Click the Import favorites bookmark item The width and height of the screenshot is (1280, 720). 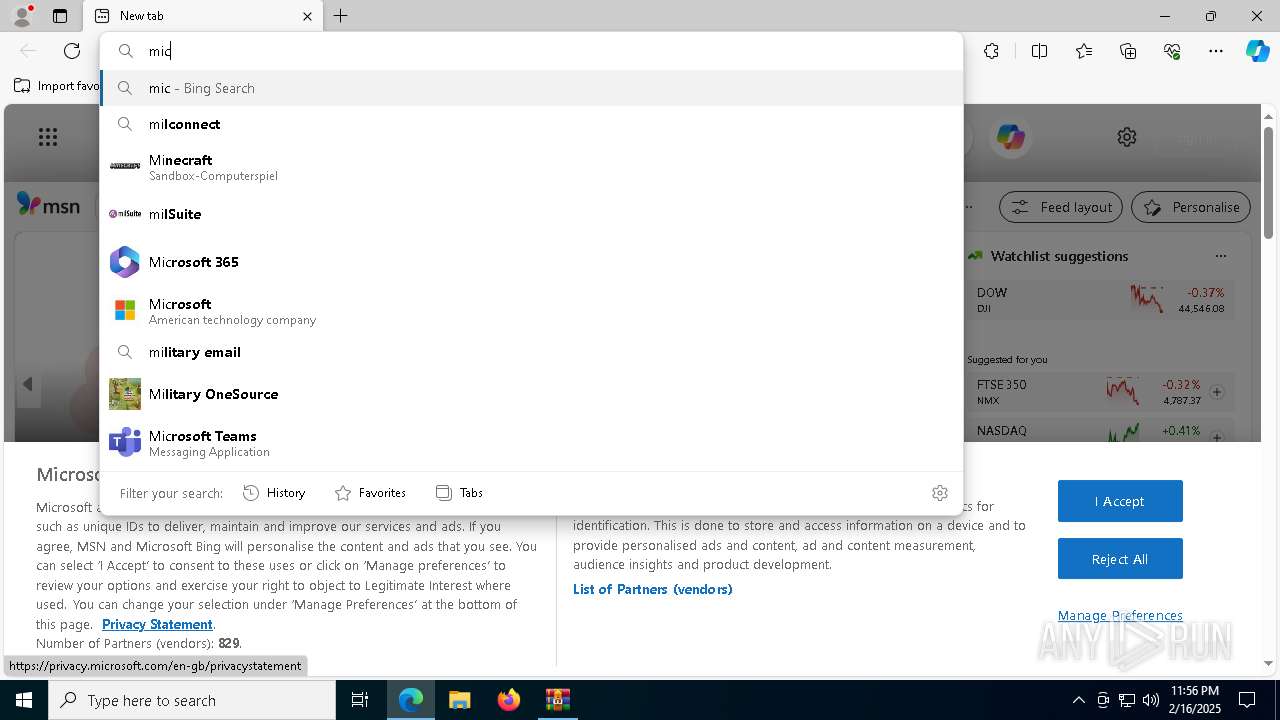click(x=56, y=86)
